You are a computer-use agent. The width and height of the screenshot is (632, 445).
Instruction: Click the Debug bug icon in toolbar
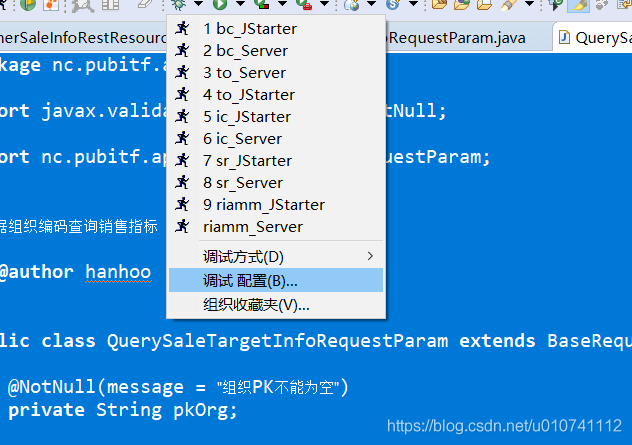[179, 5]
